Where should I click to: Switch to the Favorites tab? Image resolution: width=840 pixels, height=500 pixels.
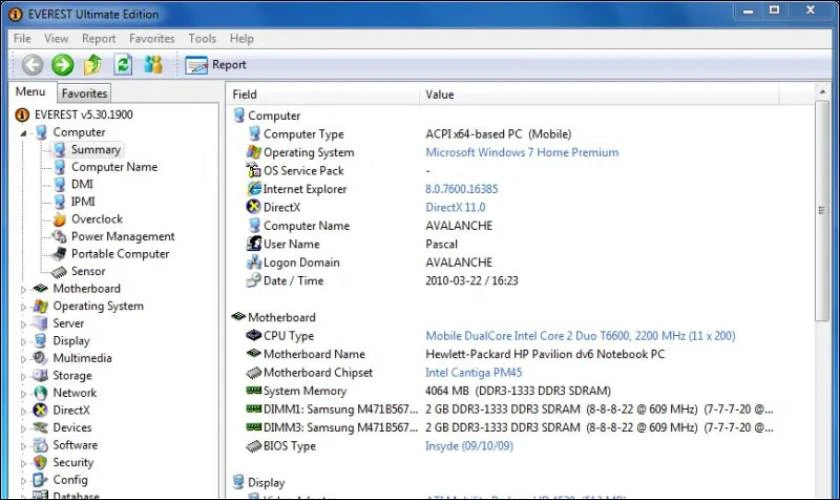84,93
